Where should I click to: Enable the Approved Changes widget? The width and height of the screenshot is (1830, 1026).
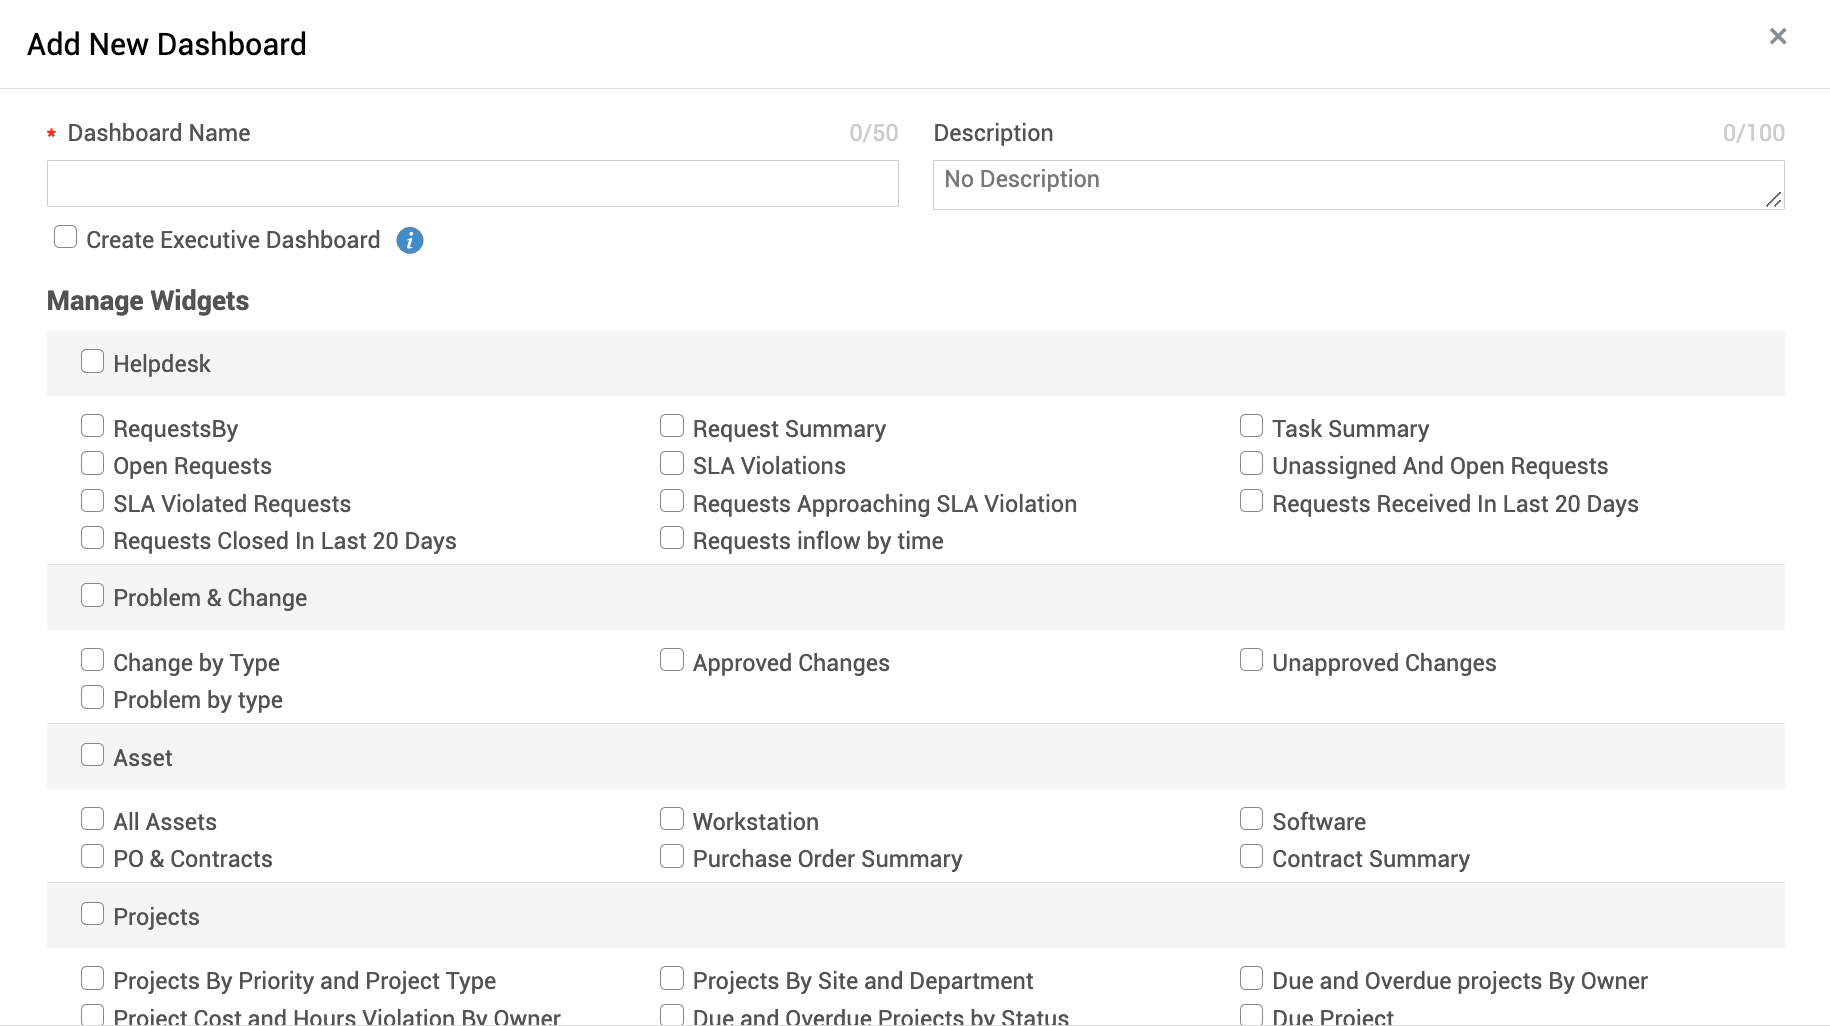point(672,660)
